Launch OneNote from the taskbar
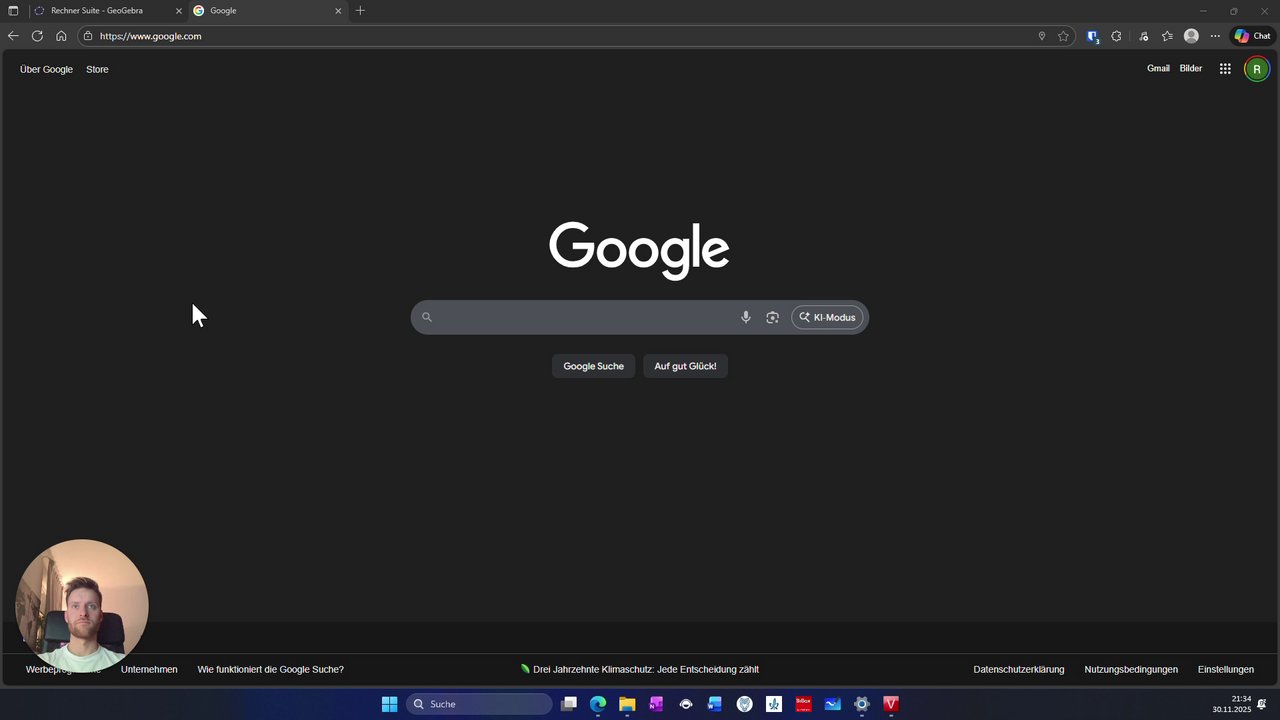The image size is (1280, 720). coord(656,704)
